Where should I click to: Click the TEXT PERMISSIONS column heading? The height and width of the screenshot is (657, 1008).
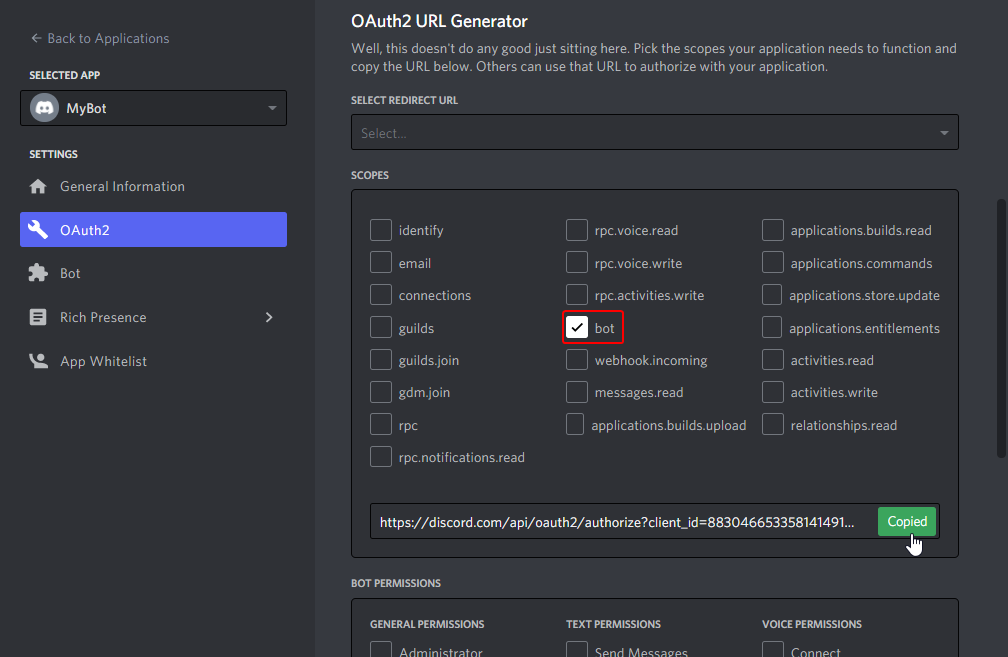click(x=612, y=624)
